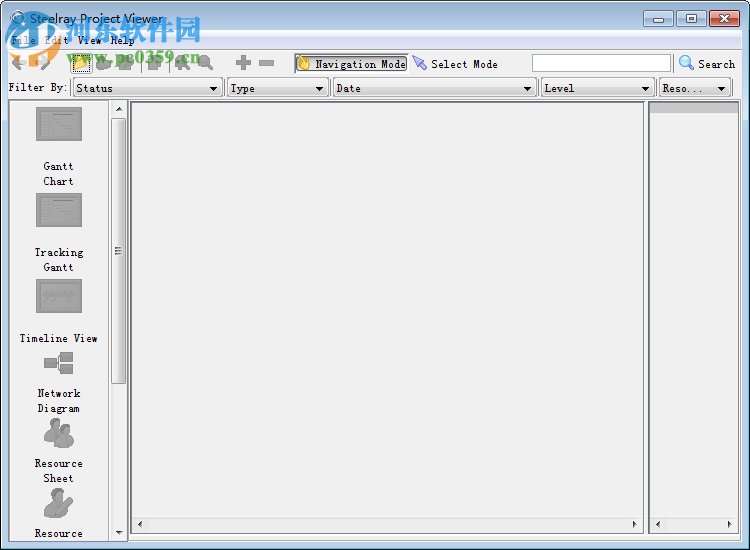The height and width of the screenshot is (550, 750).
Task: Open the Edit menu
Action: click(56, 40)
